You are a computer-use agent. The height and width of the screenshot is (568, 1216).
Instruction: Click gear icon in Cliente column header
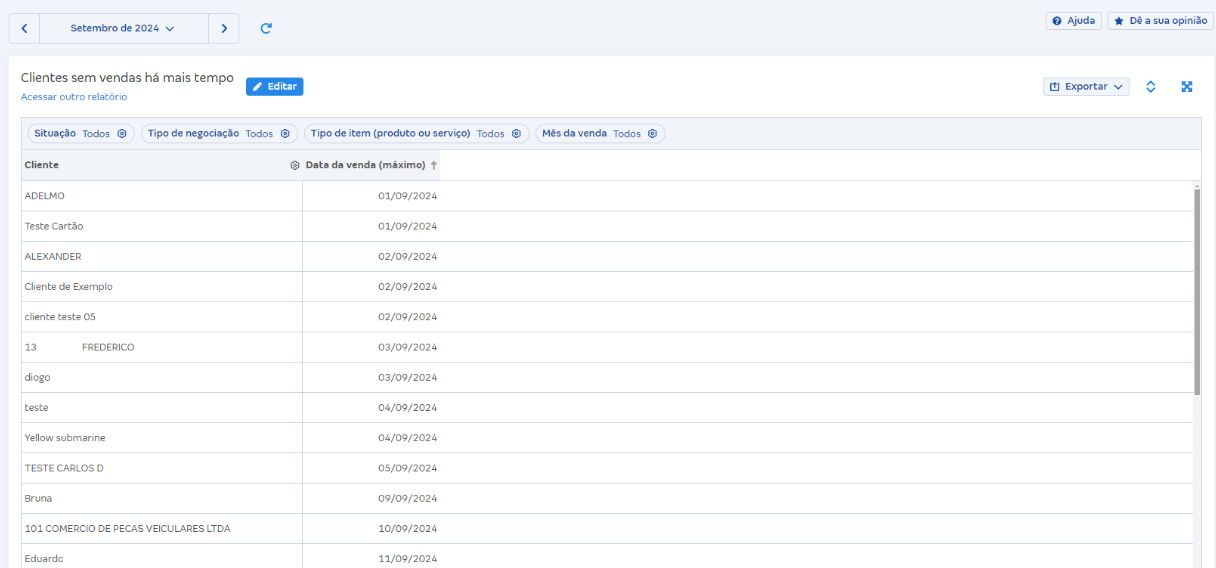pyautogui.click(x=294, y=165)
